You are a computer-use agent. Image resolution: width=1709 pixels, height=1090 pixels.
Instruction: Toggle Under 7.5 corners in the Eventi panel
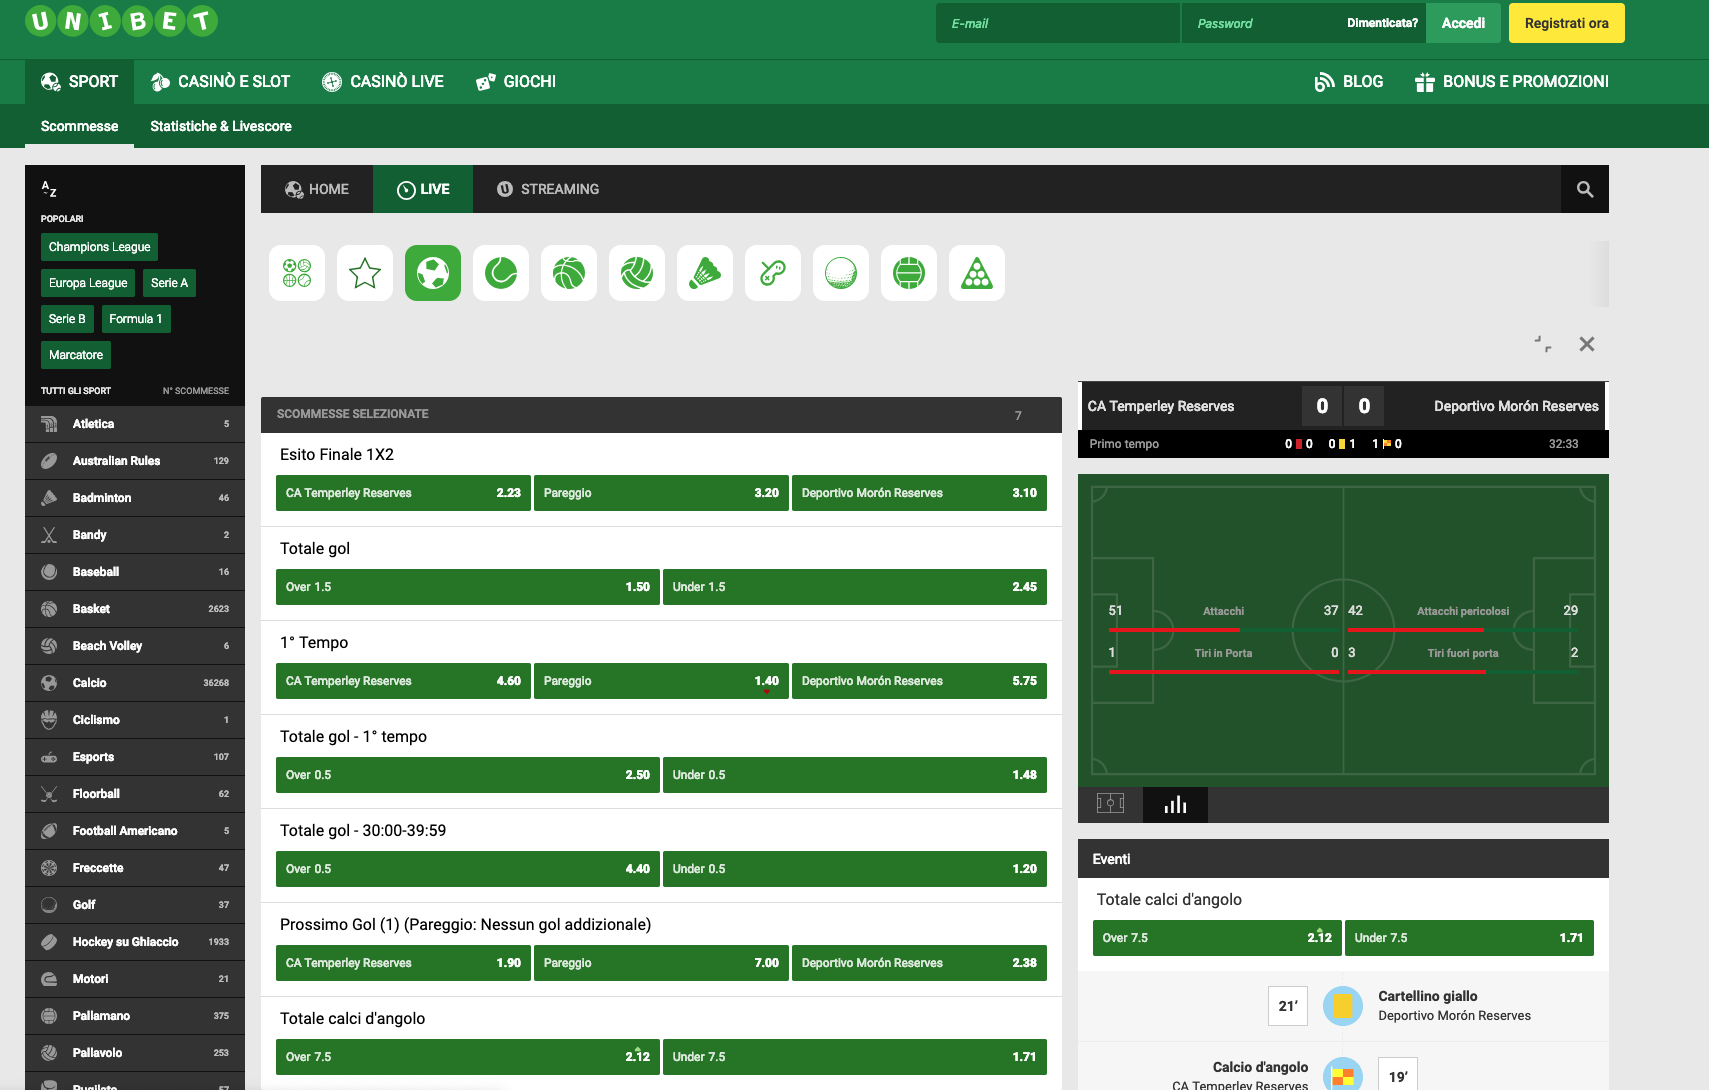(x=1469, y=938)
